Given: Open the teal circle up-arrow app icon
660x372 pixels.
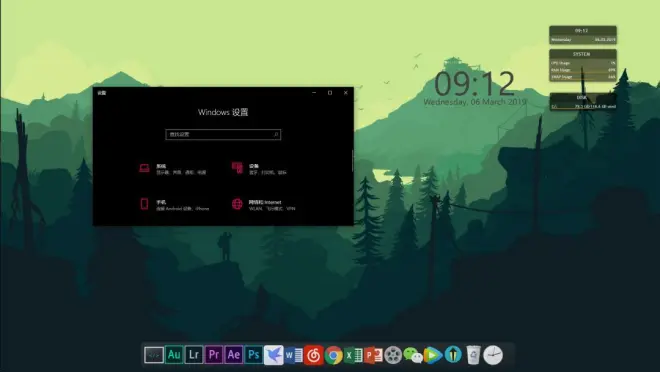Looking at the screenshot, I should [x=453, y=355].
